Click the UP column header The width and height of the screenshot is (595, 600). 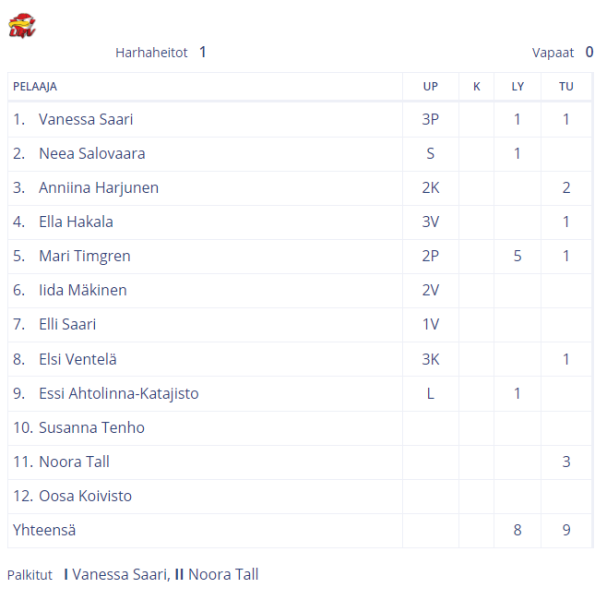pos(430,86)
